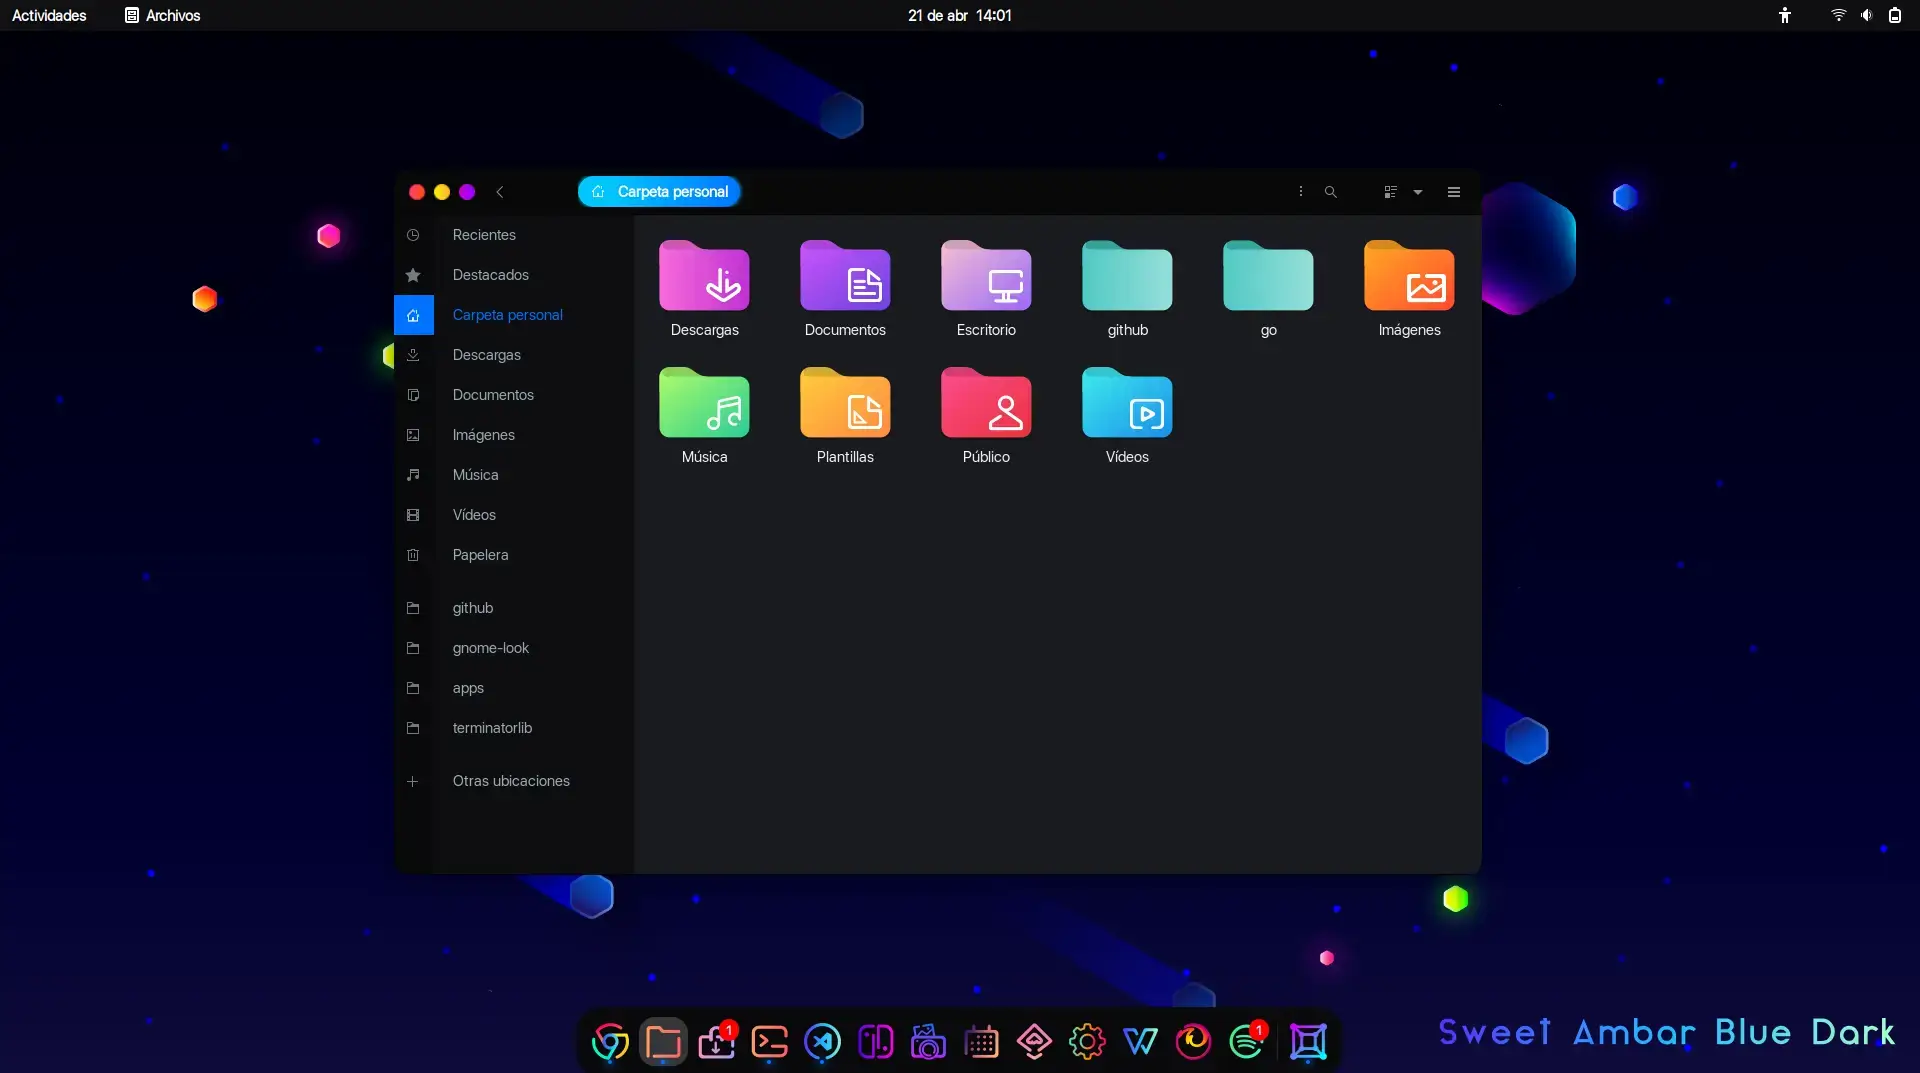Screen dimensions: 1920x1073
Task: Go back with the back arrow
Action: click(500, 192)
